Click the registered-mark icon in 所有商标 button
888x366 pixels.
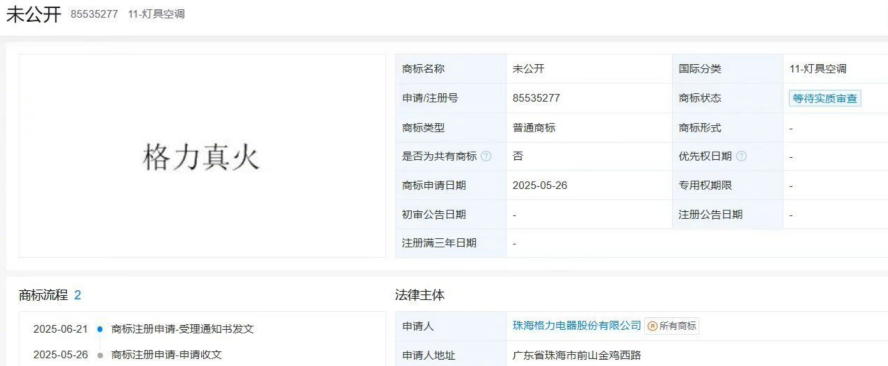(x=652, y=326)
